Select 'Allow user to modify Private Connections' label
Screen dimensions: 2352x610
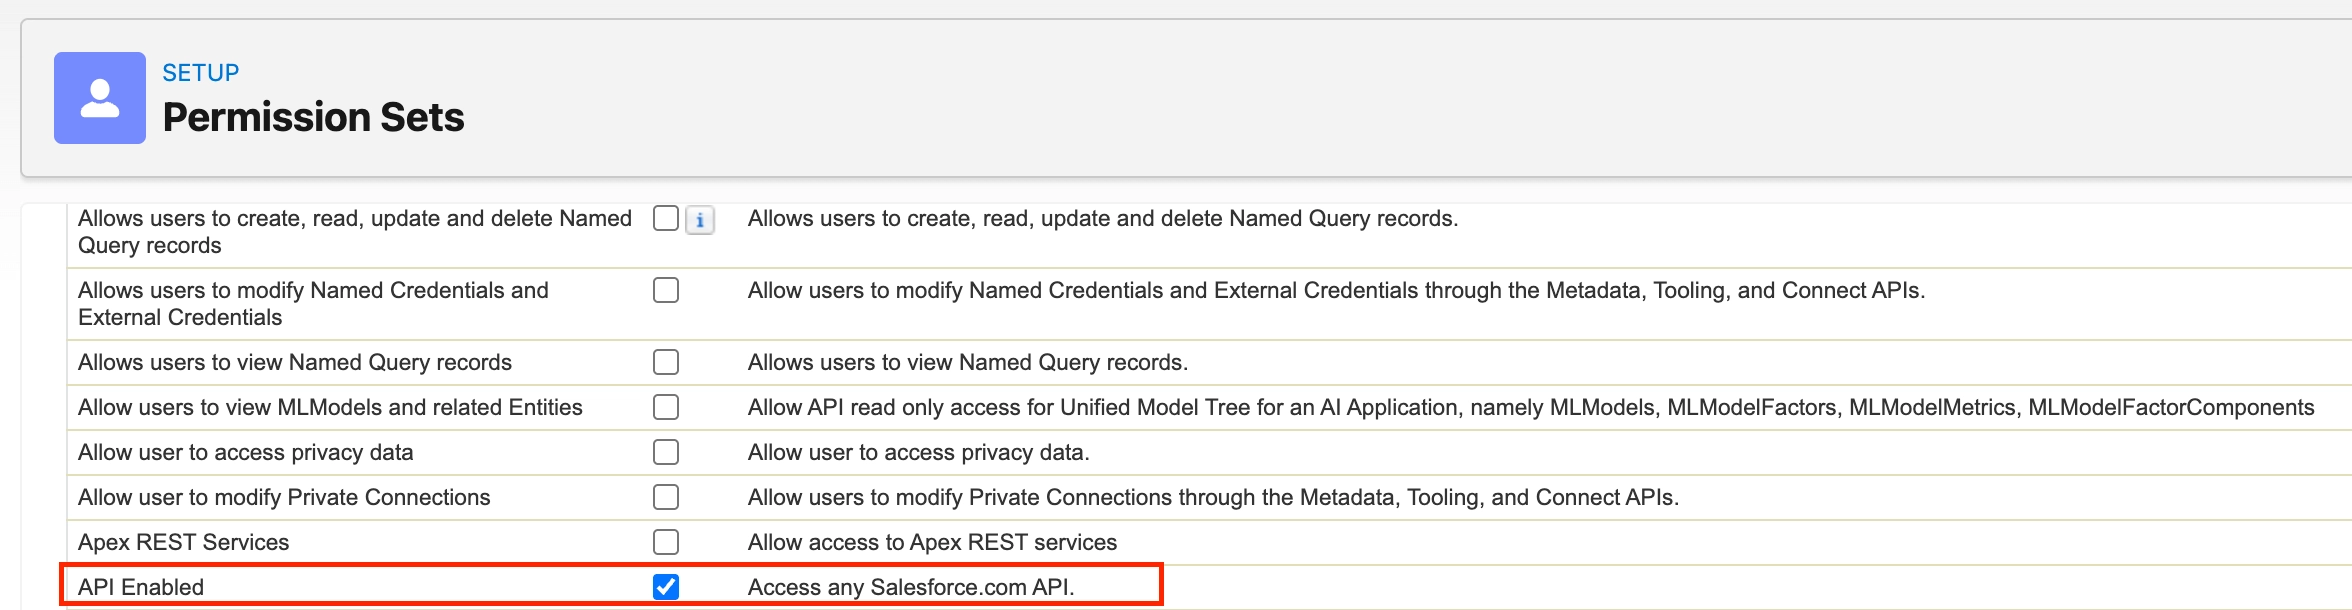coord(284,497)
